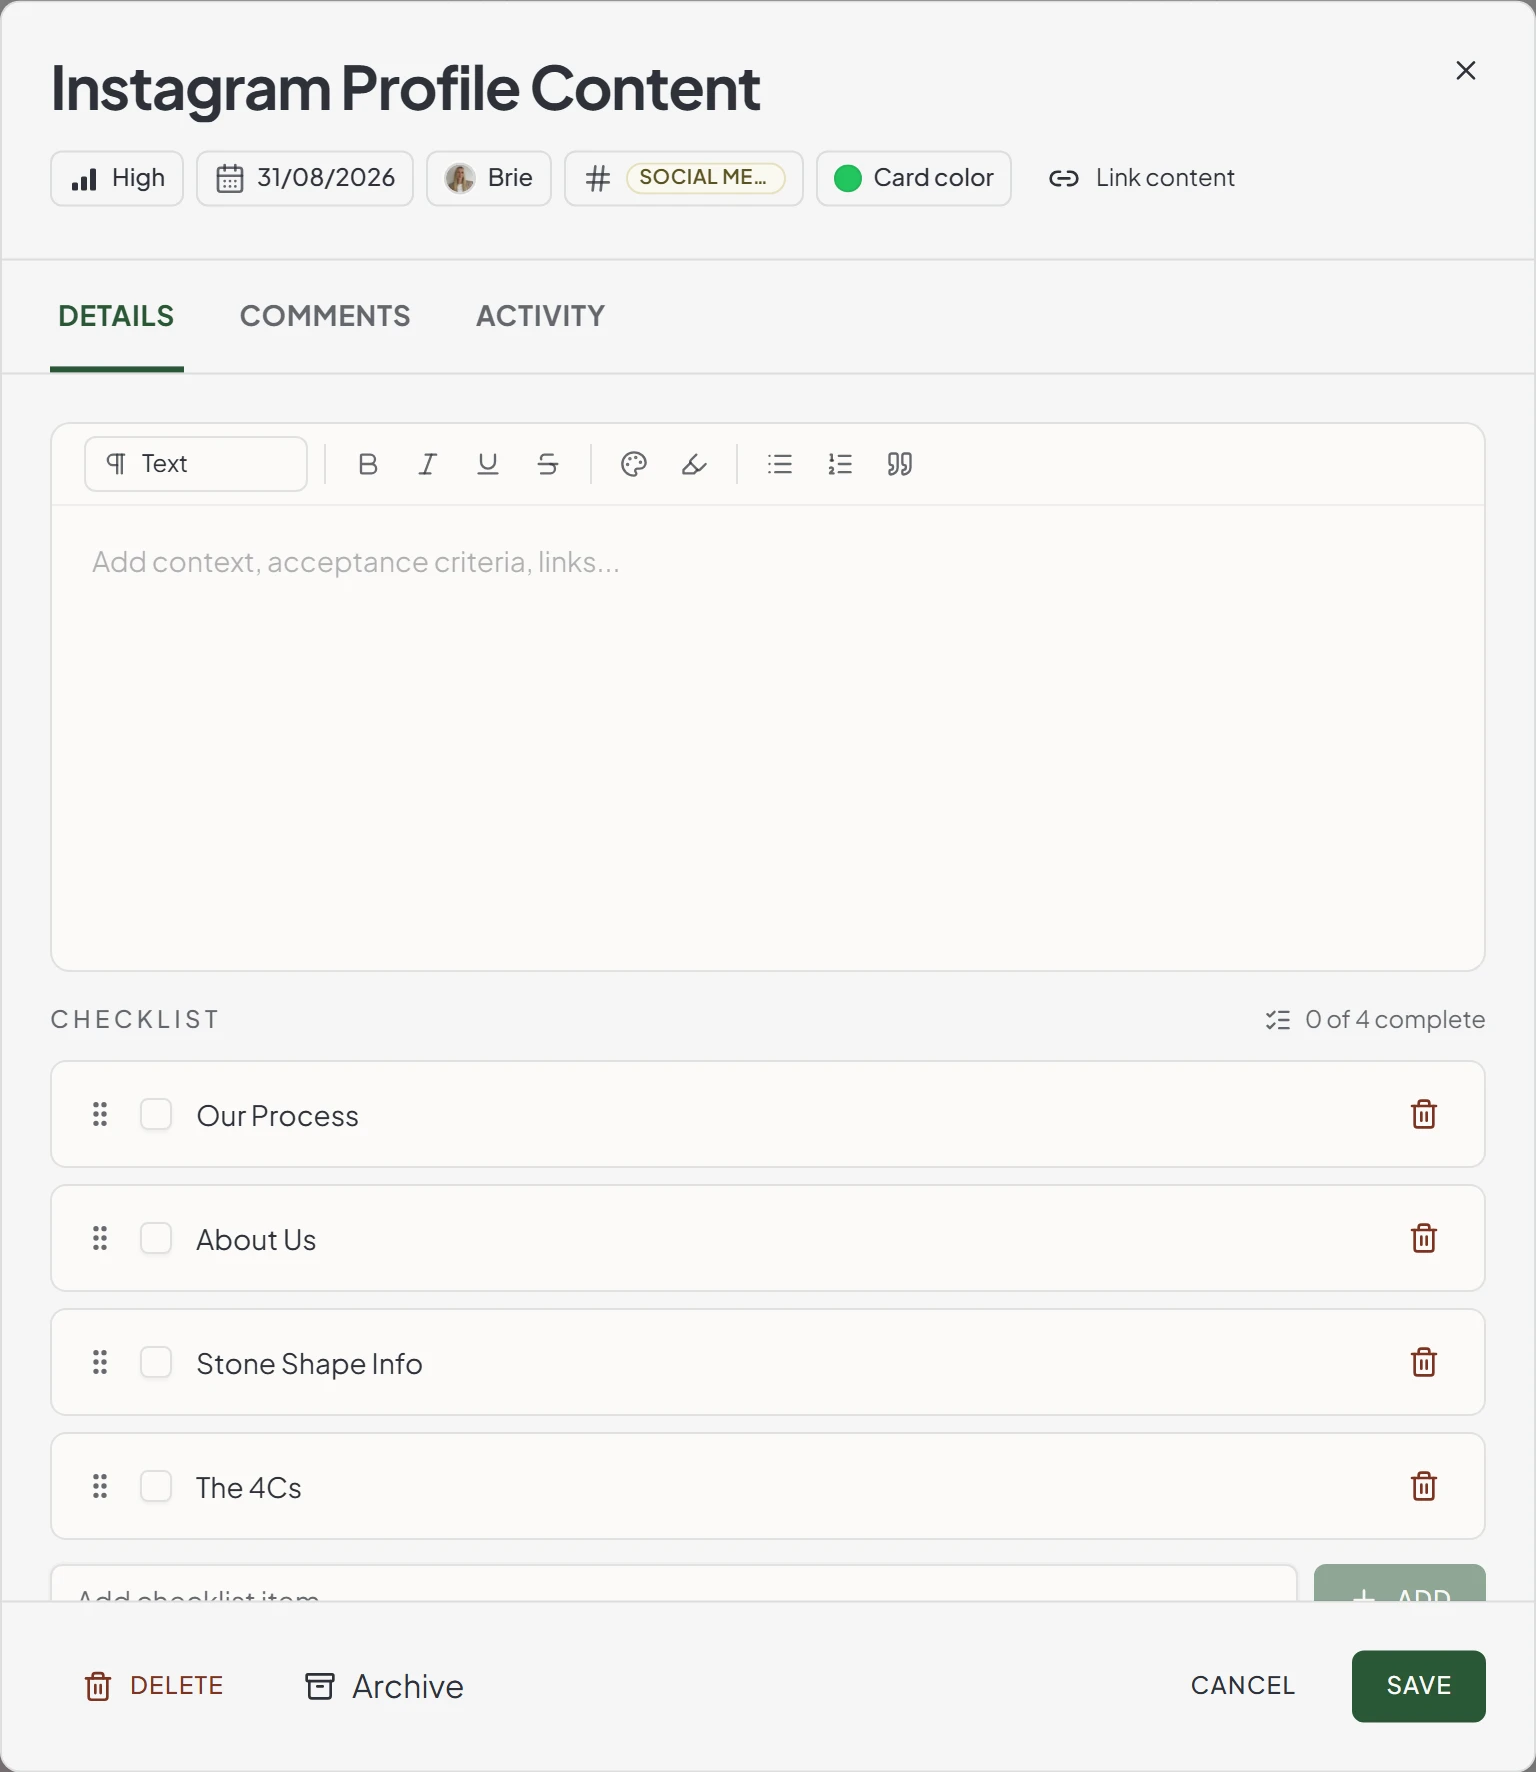Delete The 4Cs checklist item
This screenshot has width=1536, height=1772.
(1424, 1486)
